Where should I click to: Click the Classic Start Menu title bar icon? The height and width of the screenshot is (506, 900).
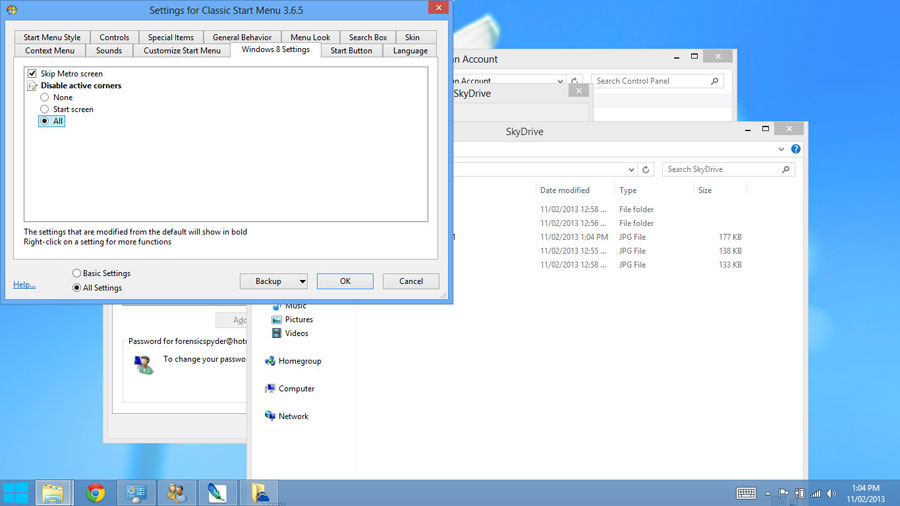point(11,10)
